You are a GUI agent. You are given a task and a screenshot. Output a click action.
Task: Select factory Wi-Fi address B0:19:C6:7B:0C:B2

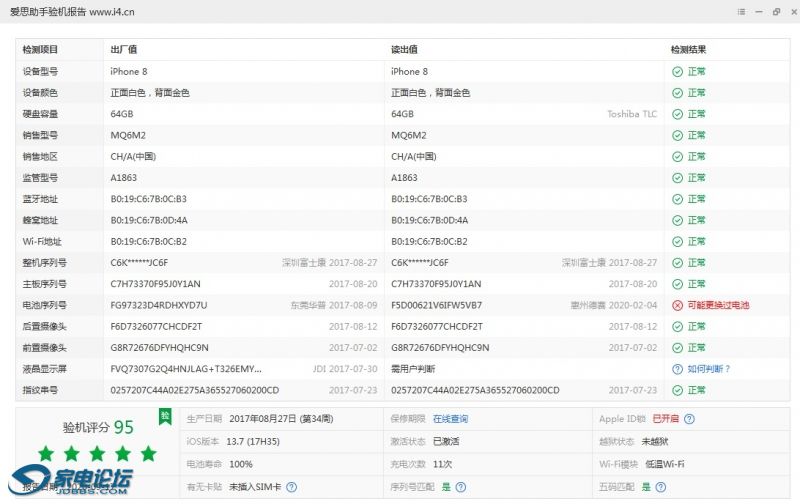pos(148,241)
